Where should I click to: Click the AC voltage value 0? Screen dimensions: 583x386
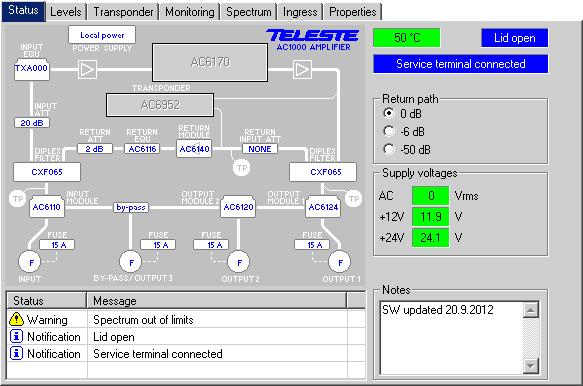(x=431, y=196)
